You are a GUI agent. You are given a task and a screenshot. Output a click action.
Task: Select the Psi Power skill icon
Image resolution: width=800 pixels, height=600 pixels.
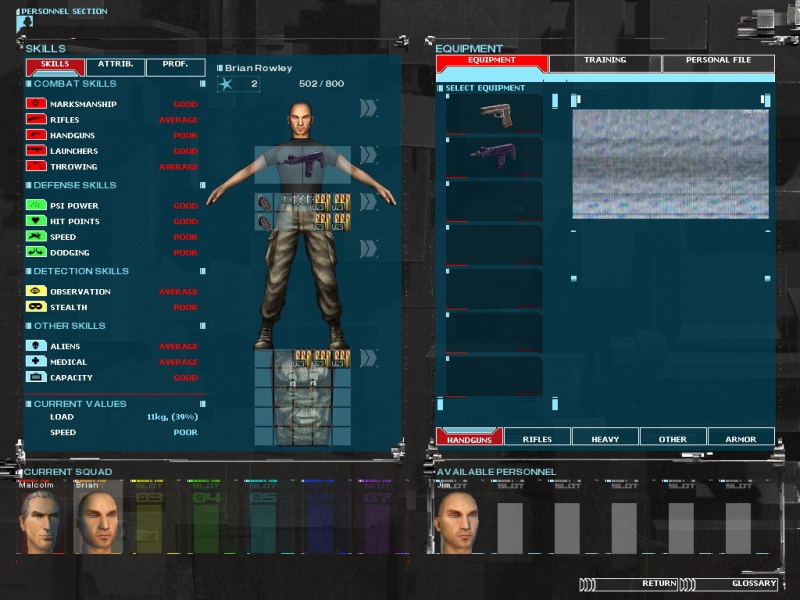pos(36,206)
